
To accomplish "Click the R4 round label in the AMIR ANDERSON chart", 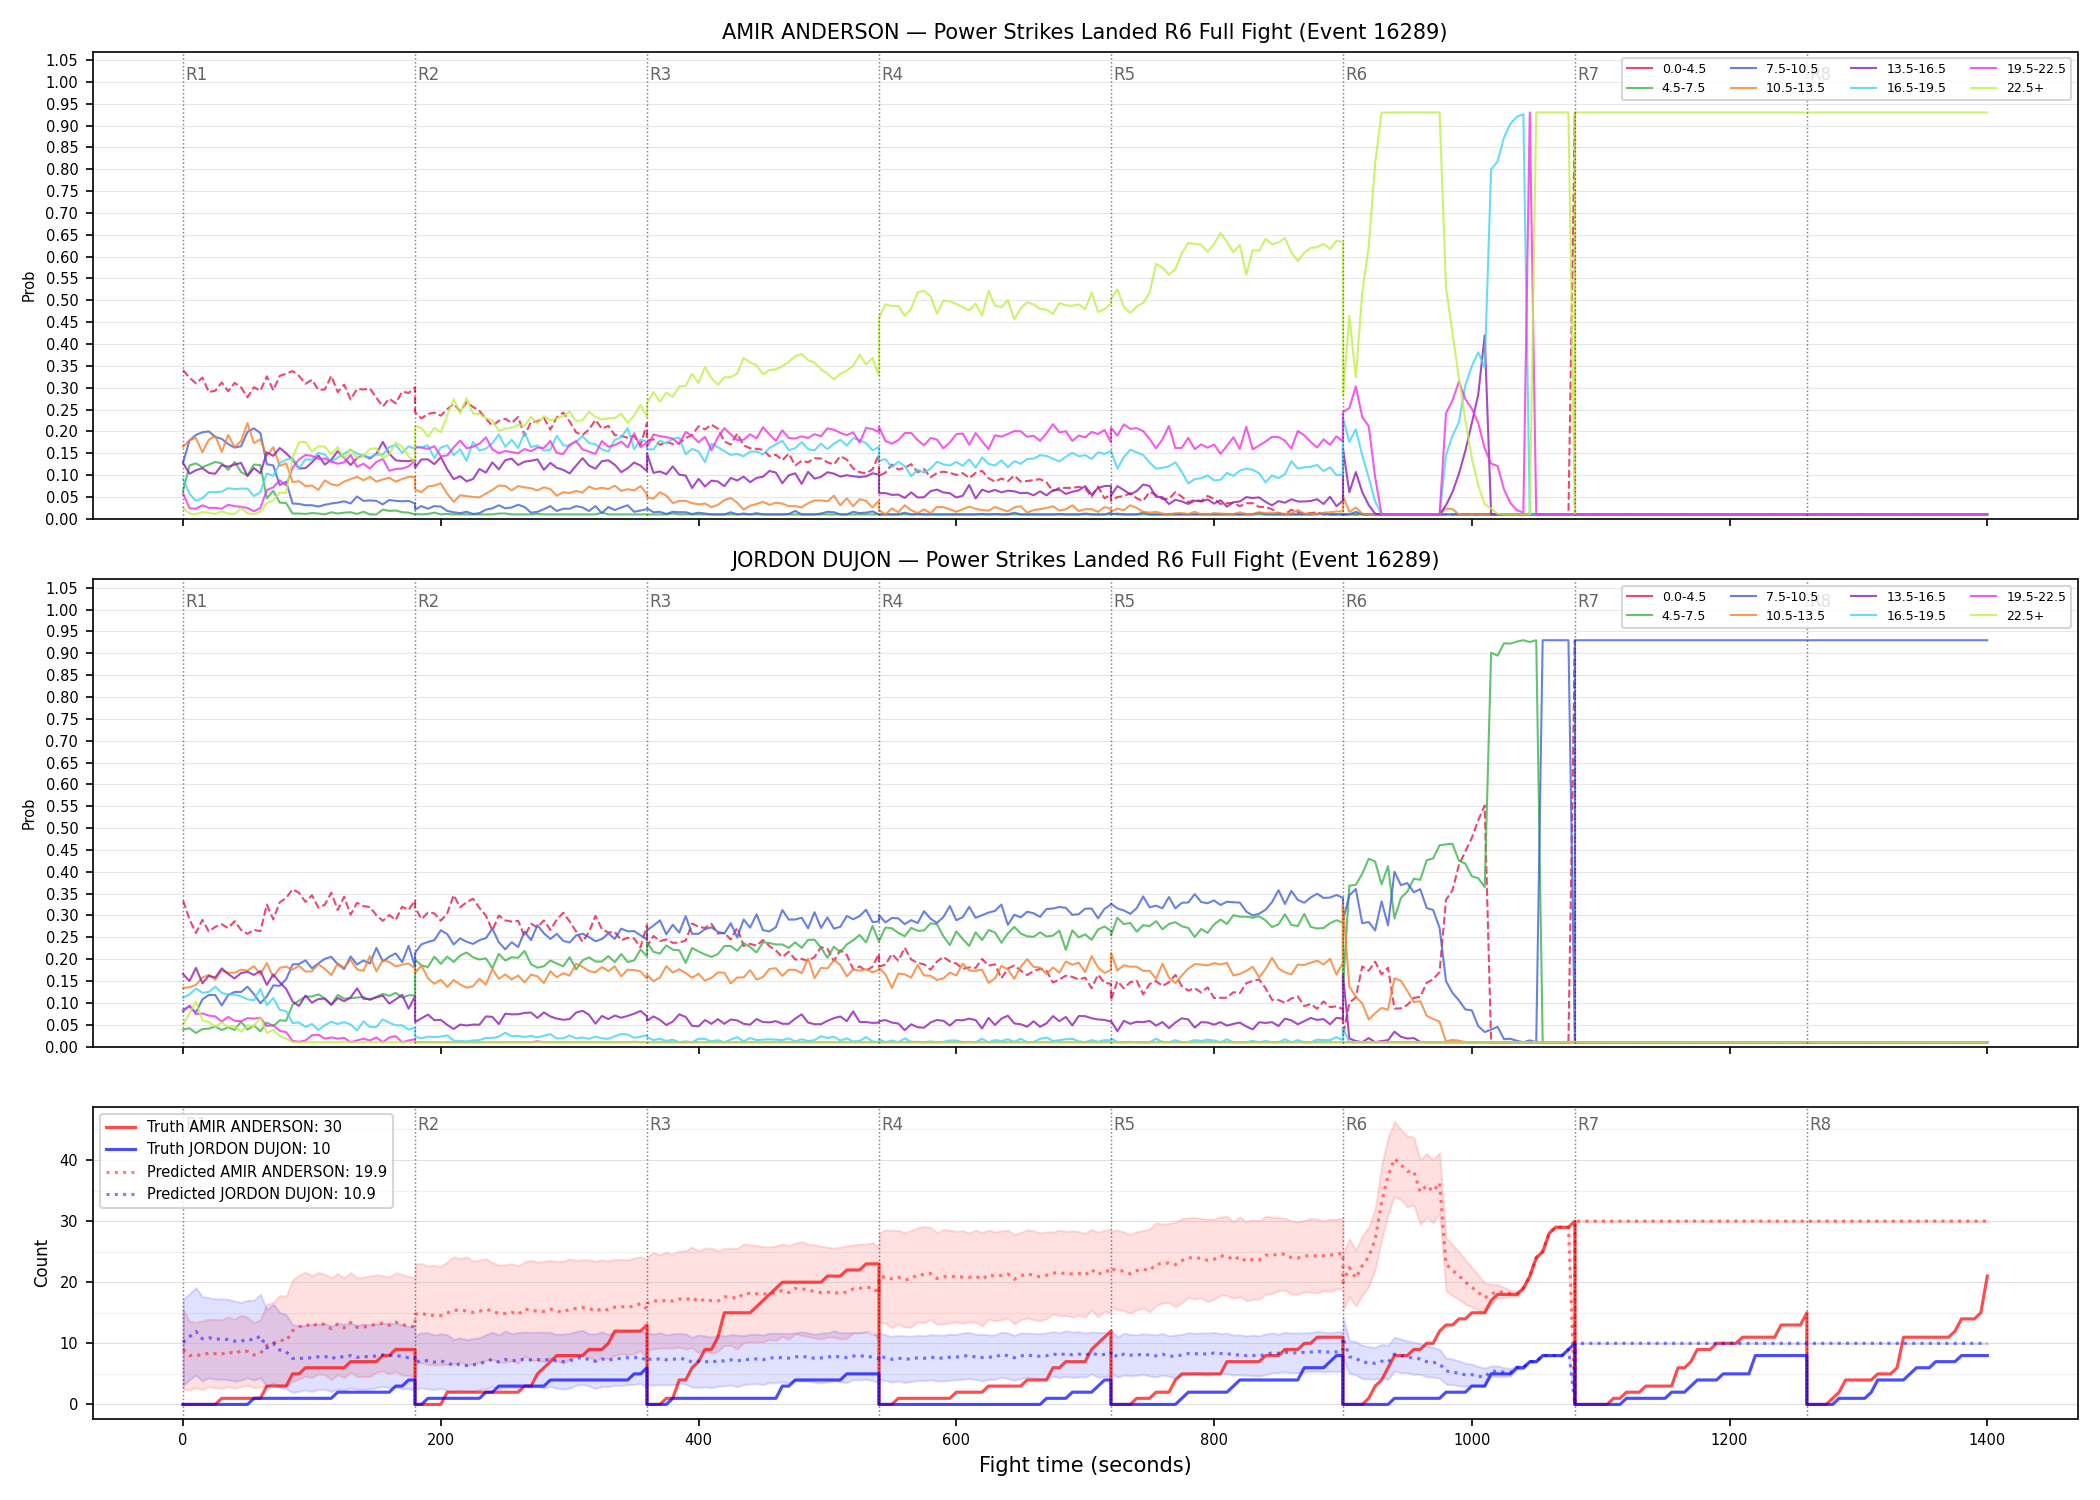I will click(x=892, y=74).
